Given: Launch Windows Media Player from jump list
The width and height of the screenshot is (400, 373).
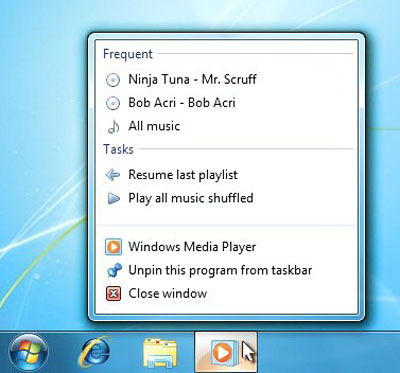Looking at the screenshot, I should pos(226,247).
